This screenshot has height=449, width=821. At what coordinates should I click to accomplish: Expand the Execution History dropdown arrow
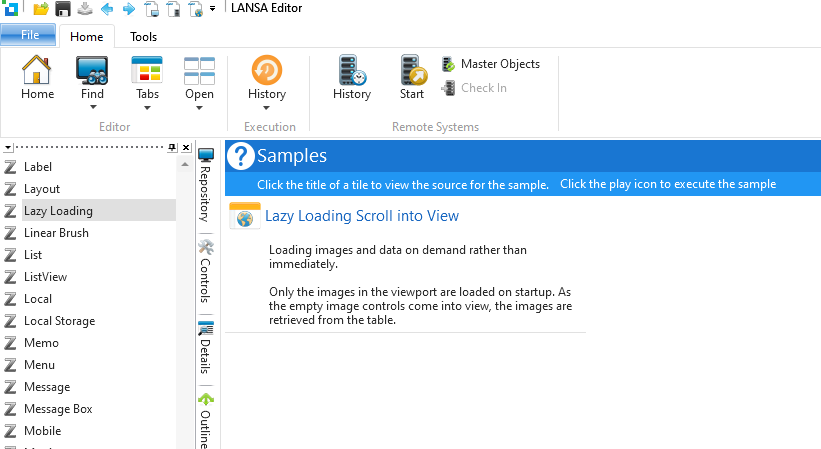(x=266, y=108)
